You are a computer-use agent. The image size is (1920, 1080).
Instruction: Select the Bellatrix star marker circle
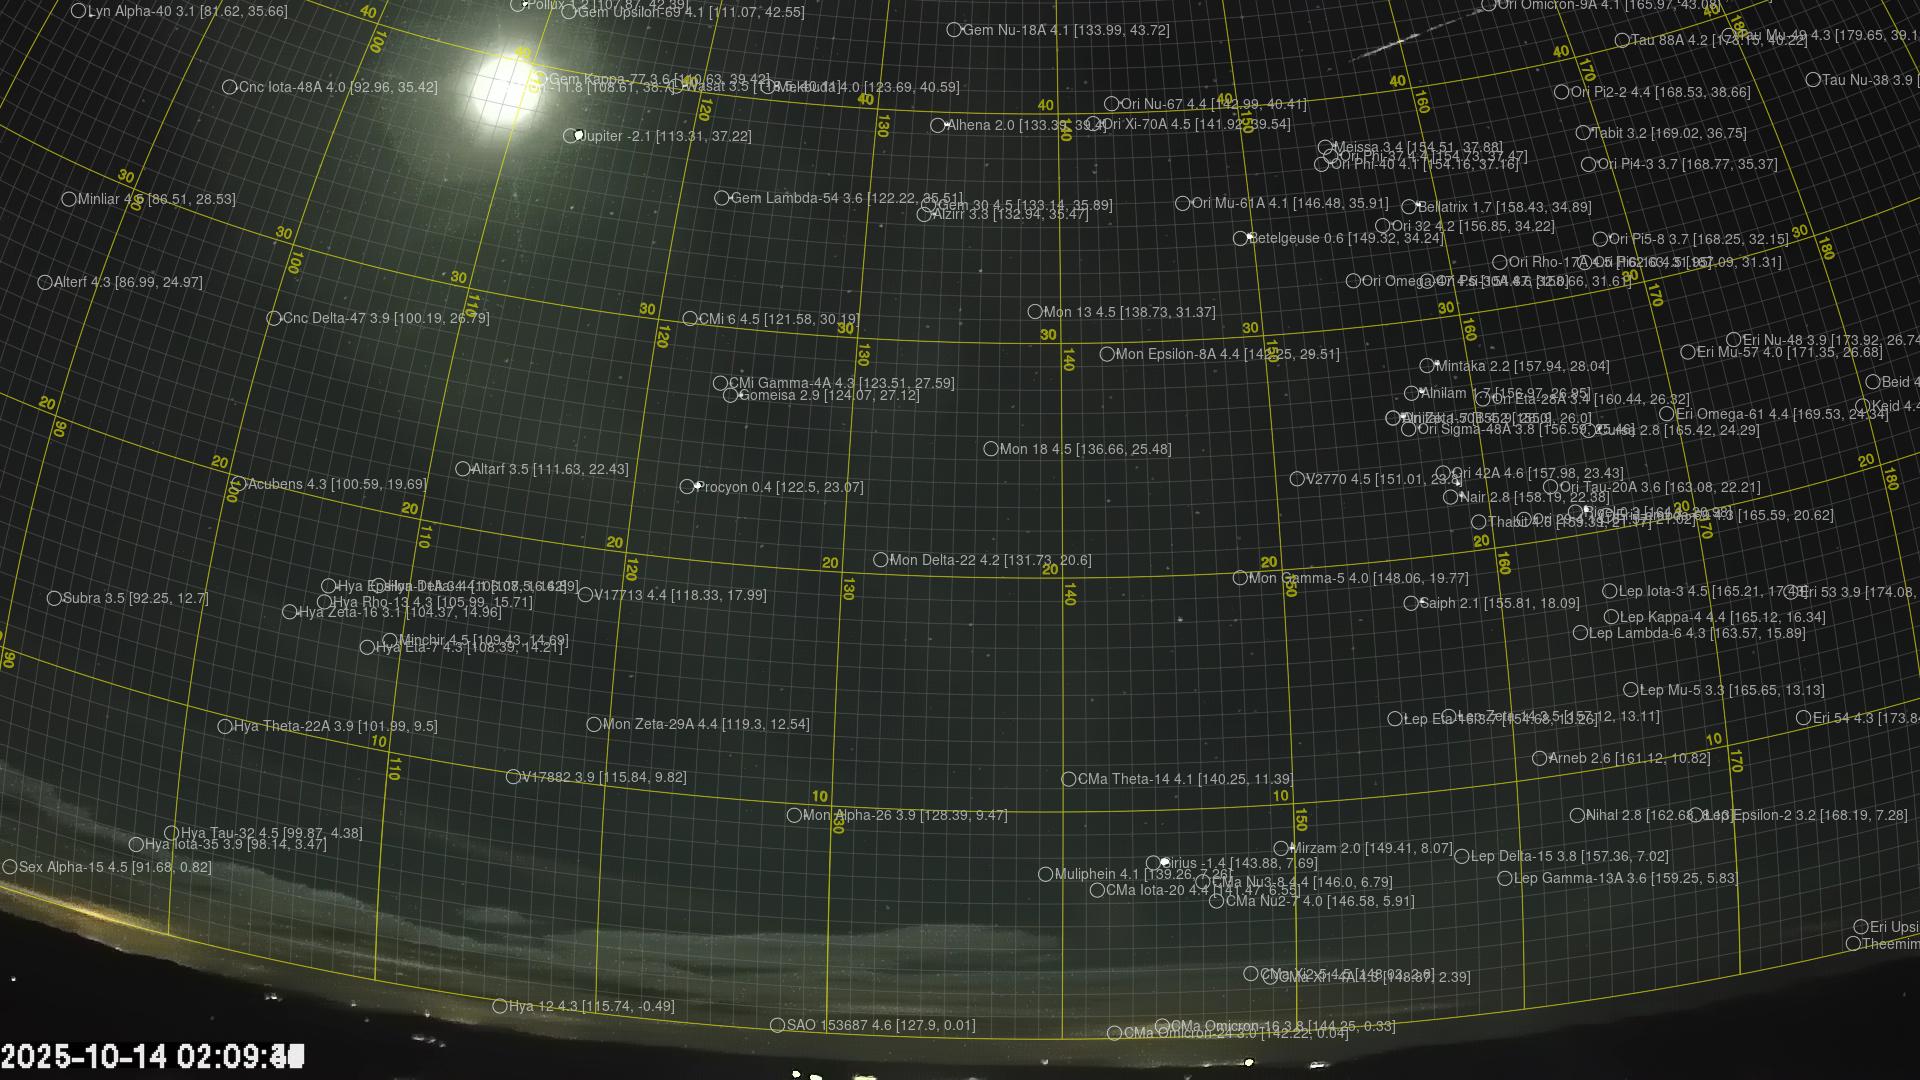[1408, 208]
